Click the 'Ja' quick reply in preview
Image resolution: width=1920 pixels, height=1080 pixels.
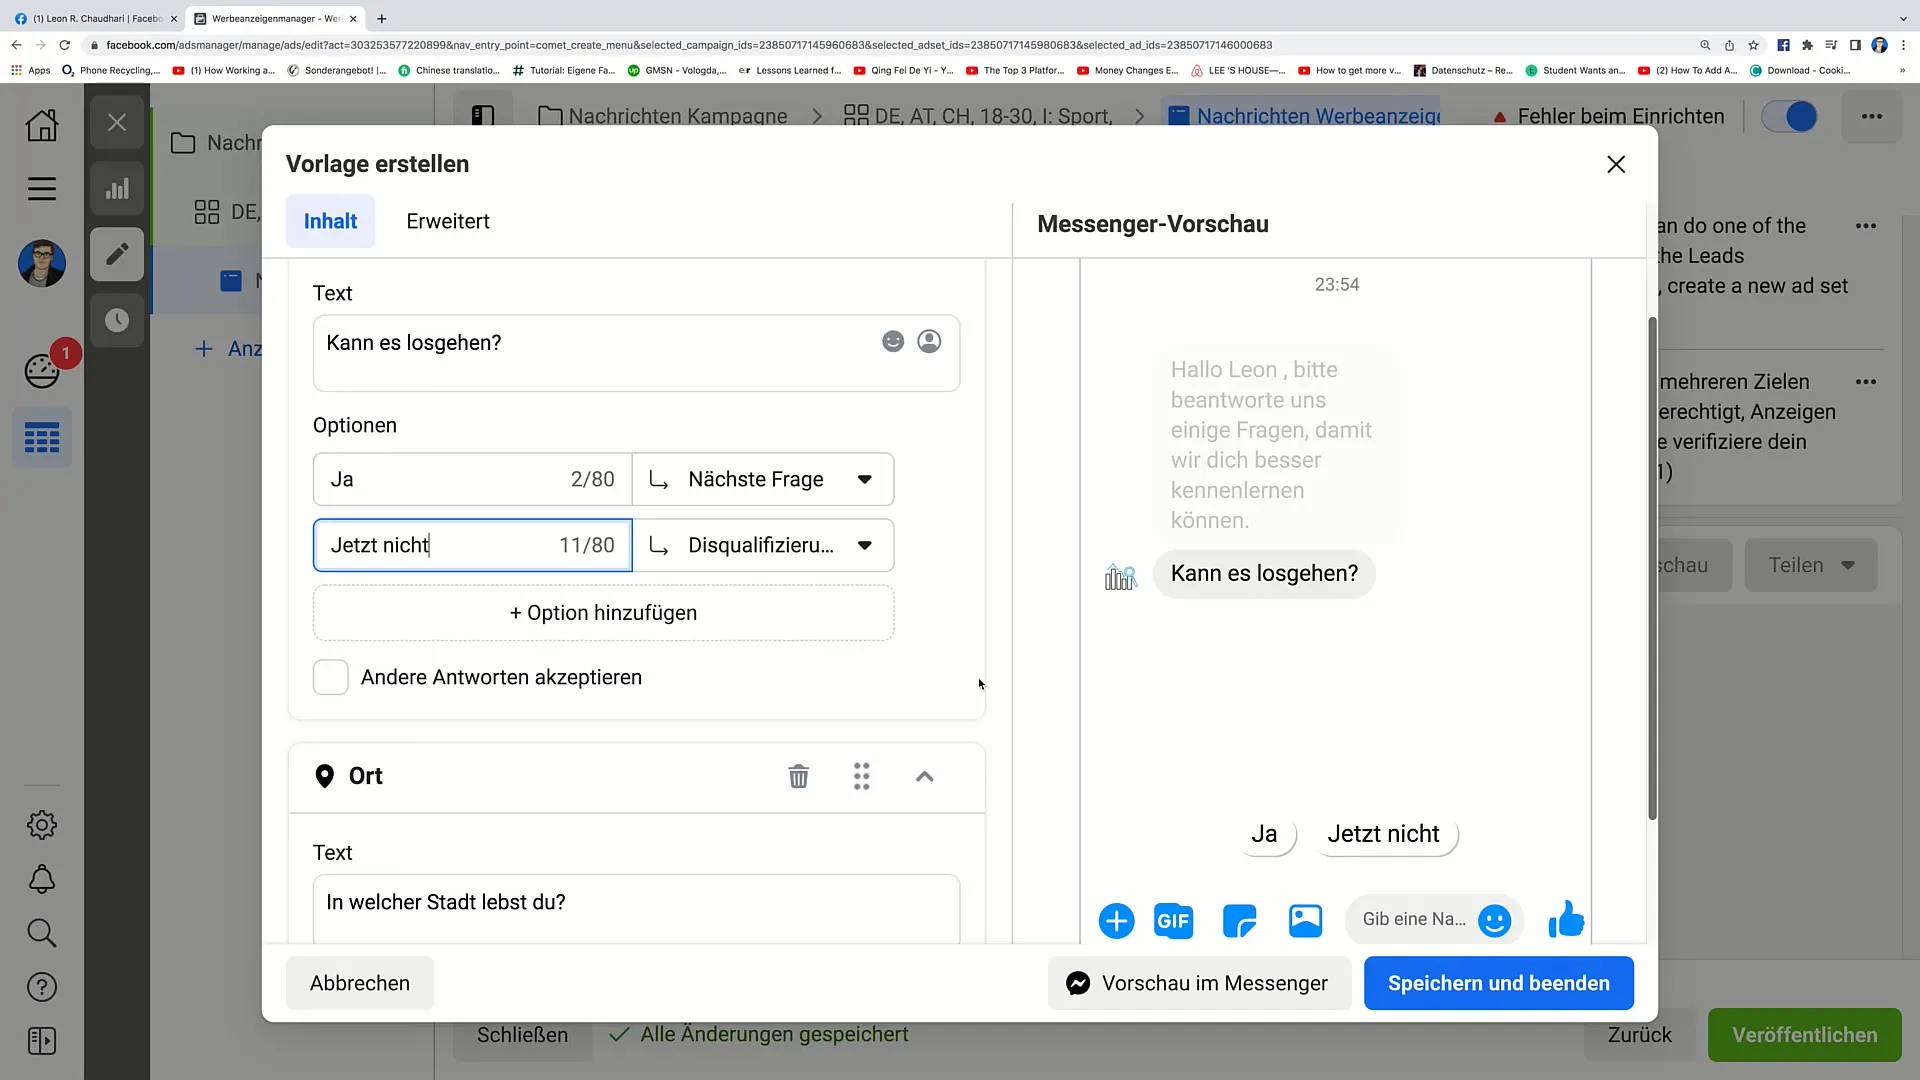1264,834
